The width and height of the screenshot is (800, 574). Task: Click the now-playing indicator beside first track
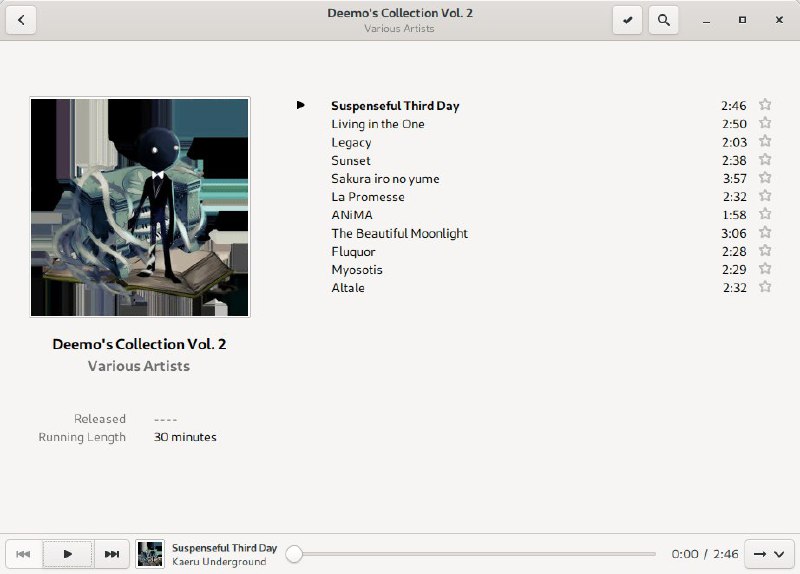[301, 105]
